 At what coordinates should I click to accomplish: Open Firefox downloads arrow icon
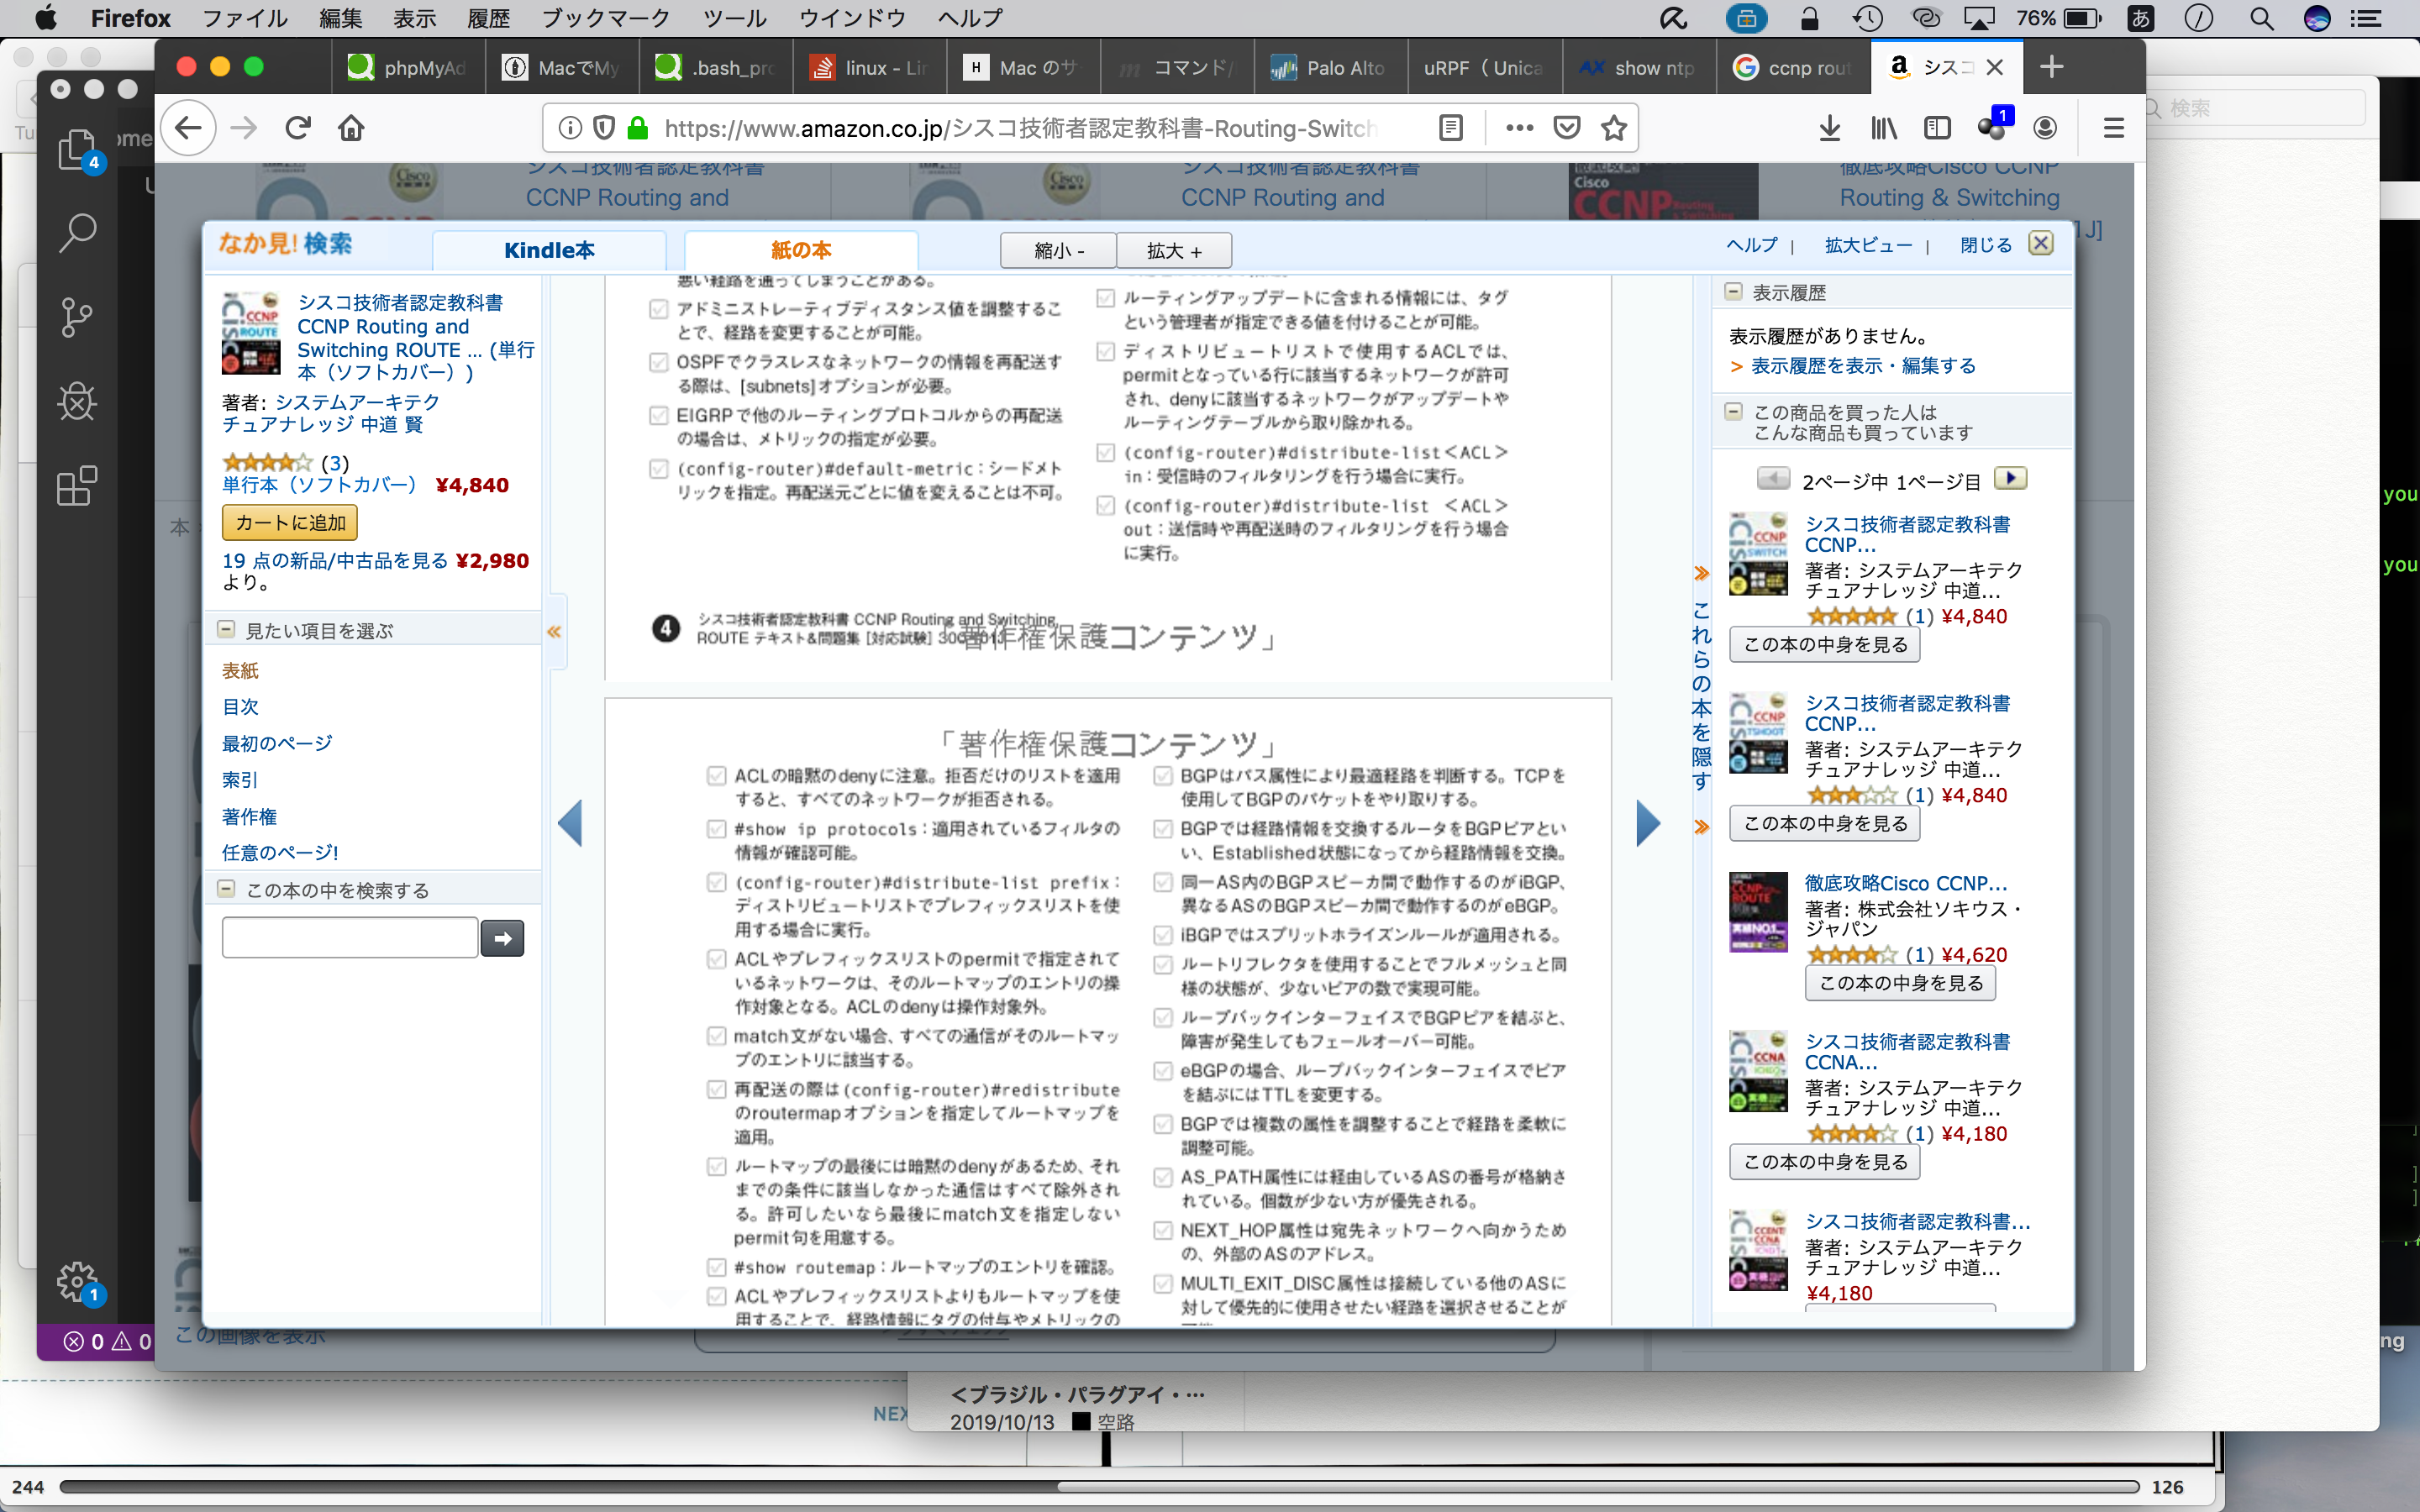pos(1829,128)
